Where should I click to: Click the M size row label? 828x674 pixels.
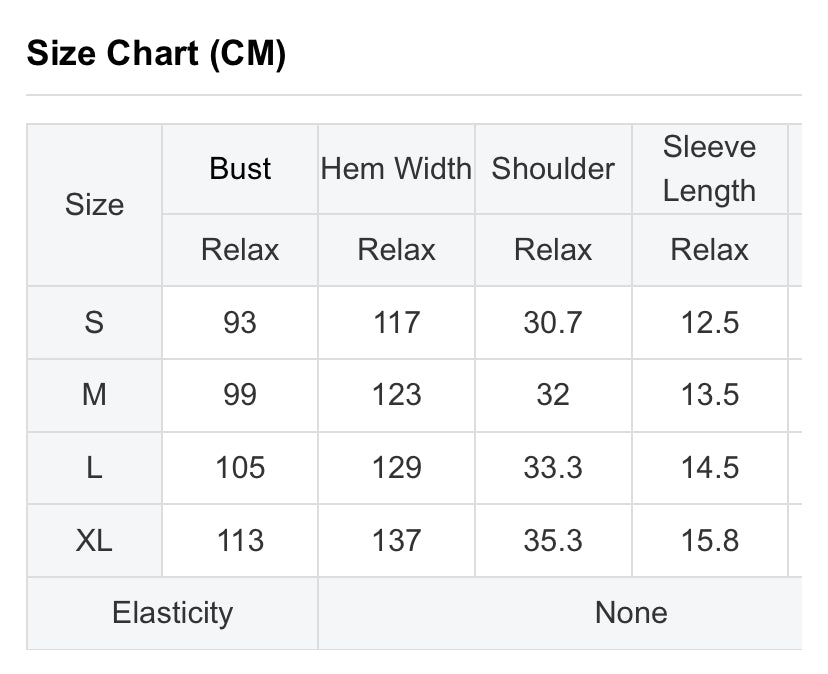pos(95,395)
